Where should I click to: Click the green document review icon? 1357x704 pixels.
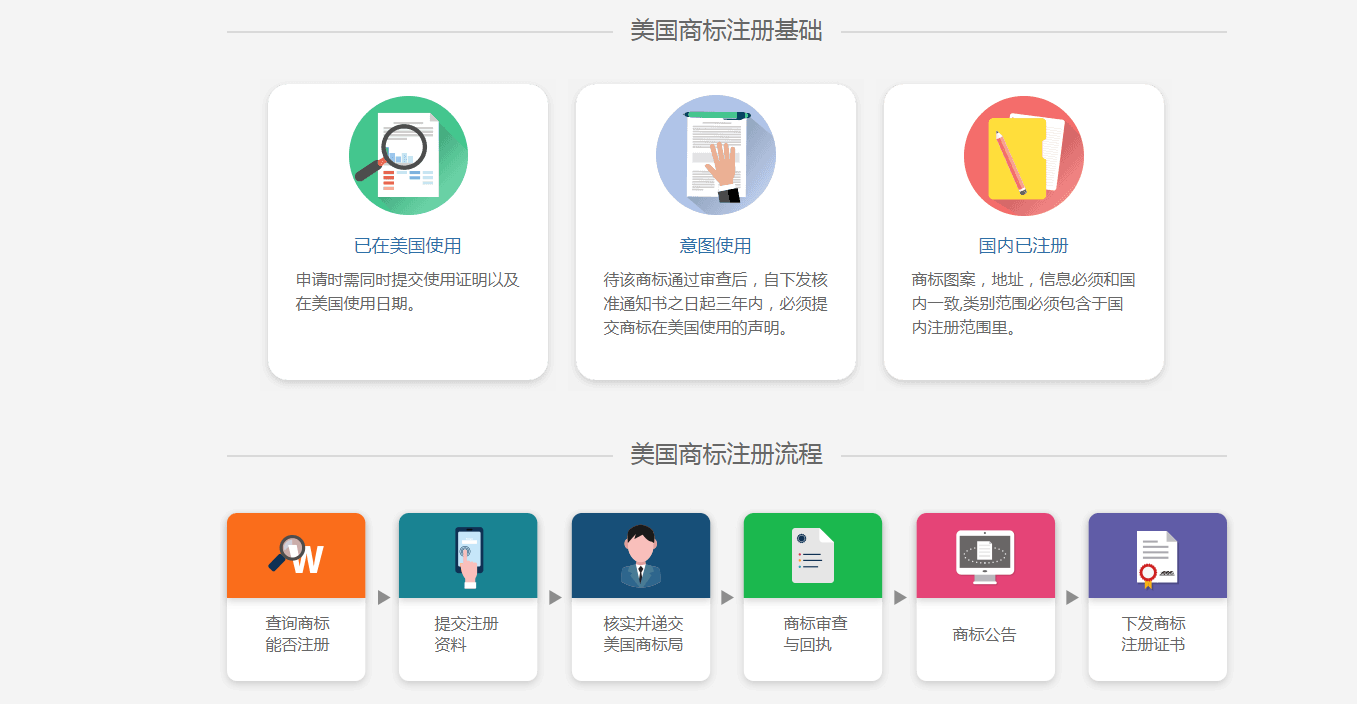[x=813, y=555]
